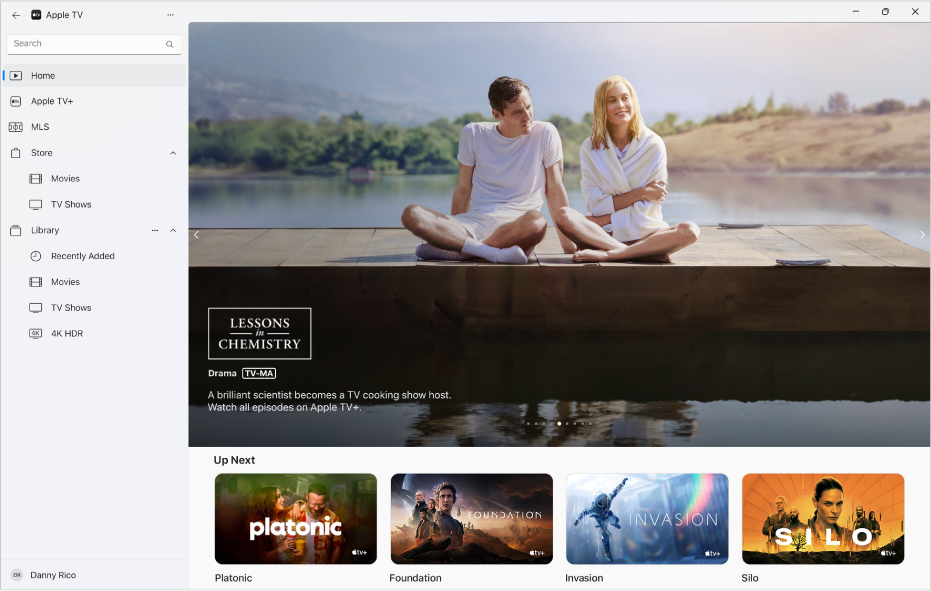Click the search magnifier icon
This screenshot has height=591, width=931.
point(169,44)
